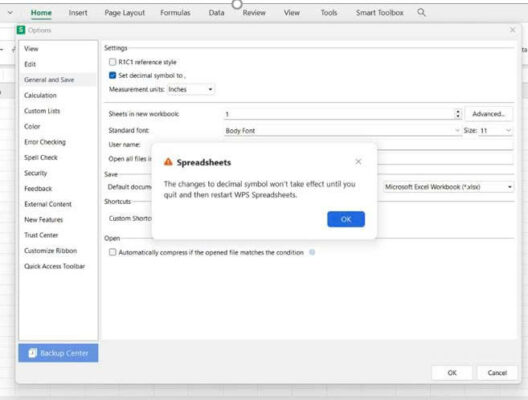Click the search magnifier icon in ribbon
Image resolution: width=528 pixels, height=400 pixels.
click(x=421, y=13)
